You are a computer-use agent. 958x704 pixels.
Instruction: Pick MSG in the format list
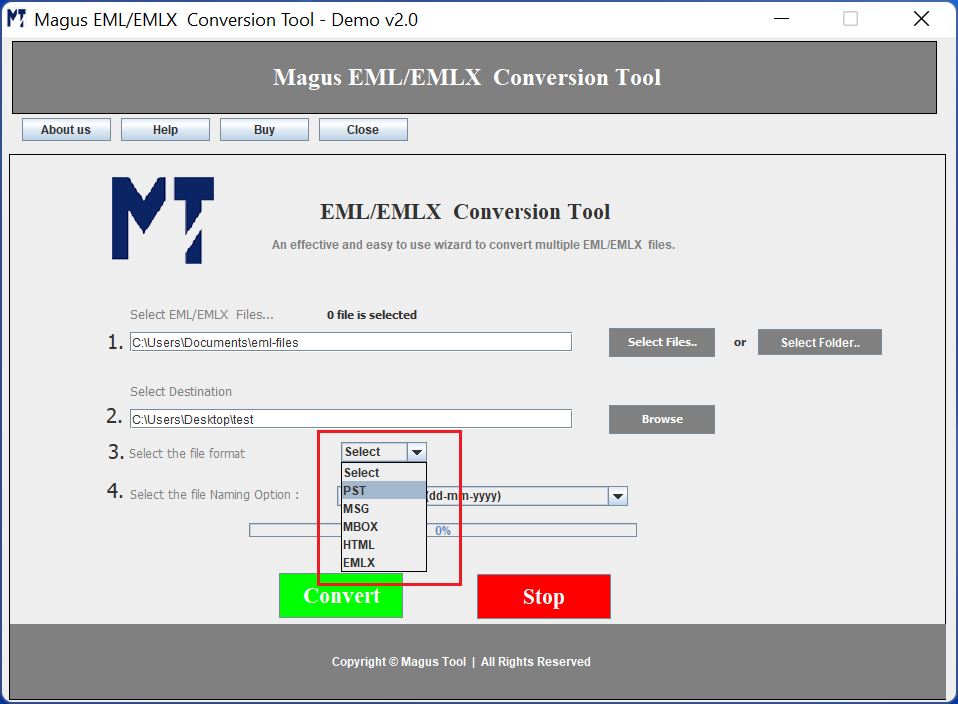383,508
